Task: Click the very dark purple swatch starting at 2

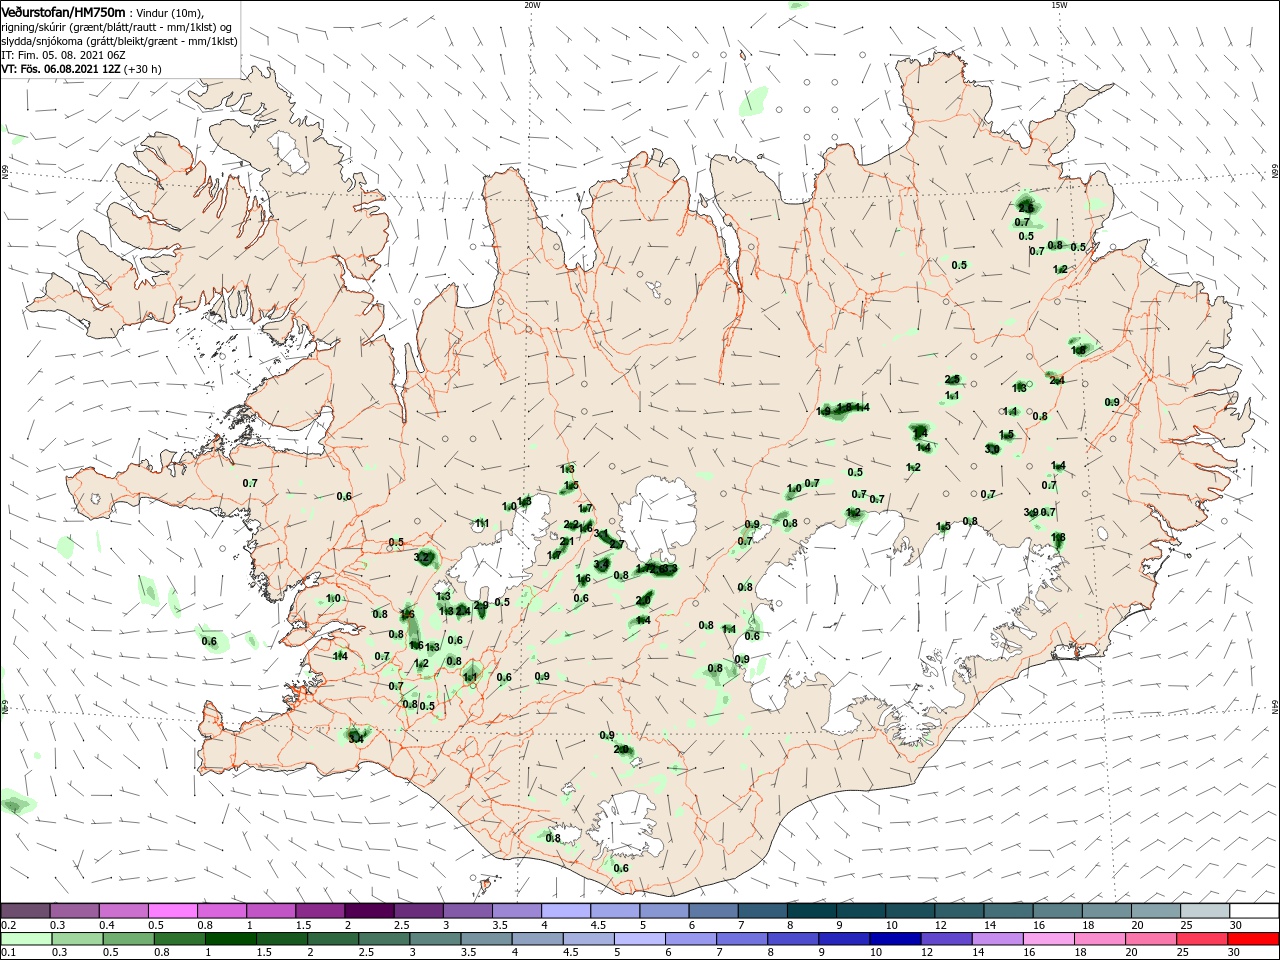Action: (368, 911)
